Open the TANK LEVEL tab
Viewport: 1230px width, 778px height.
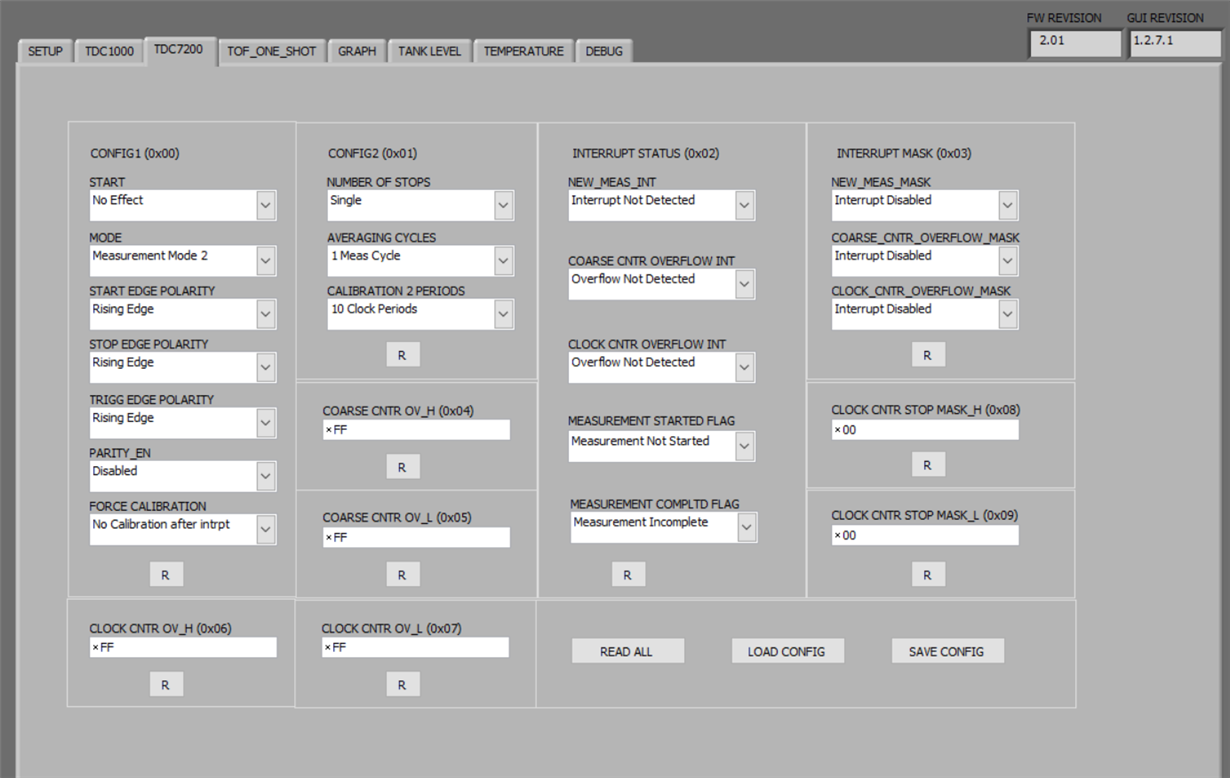[x=430, y=51]
